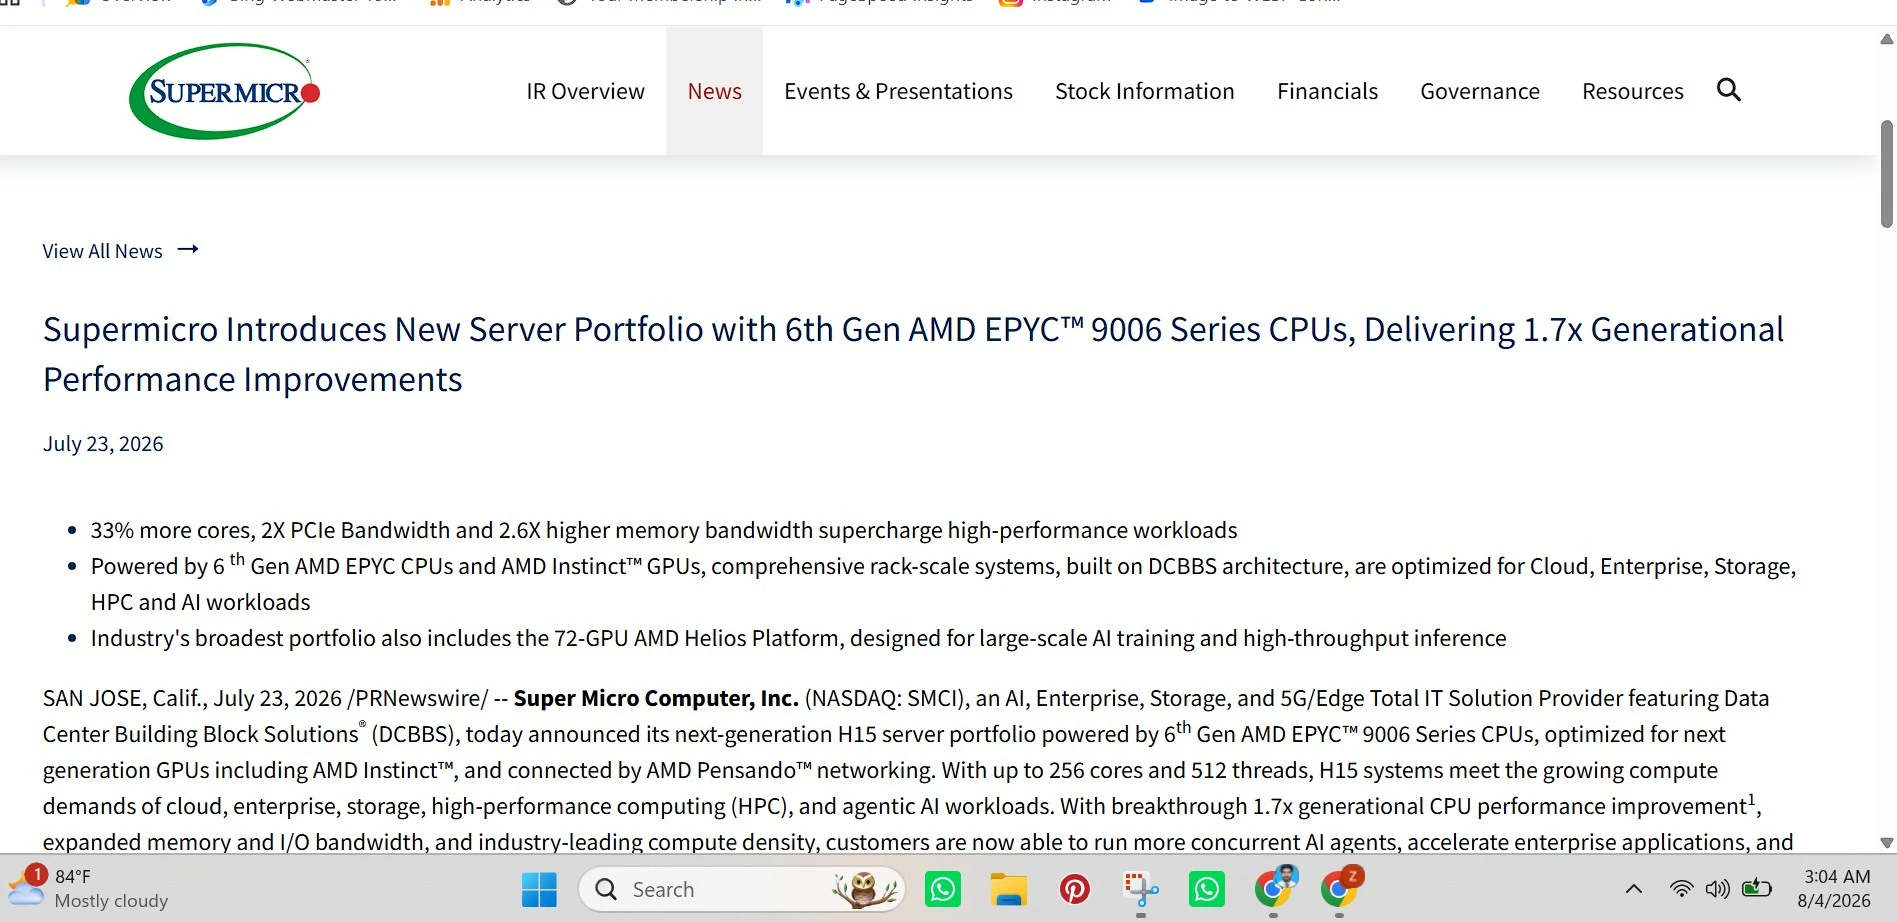Switch to Chrome with red Z badge

tap(1340, 887)
